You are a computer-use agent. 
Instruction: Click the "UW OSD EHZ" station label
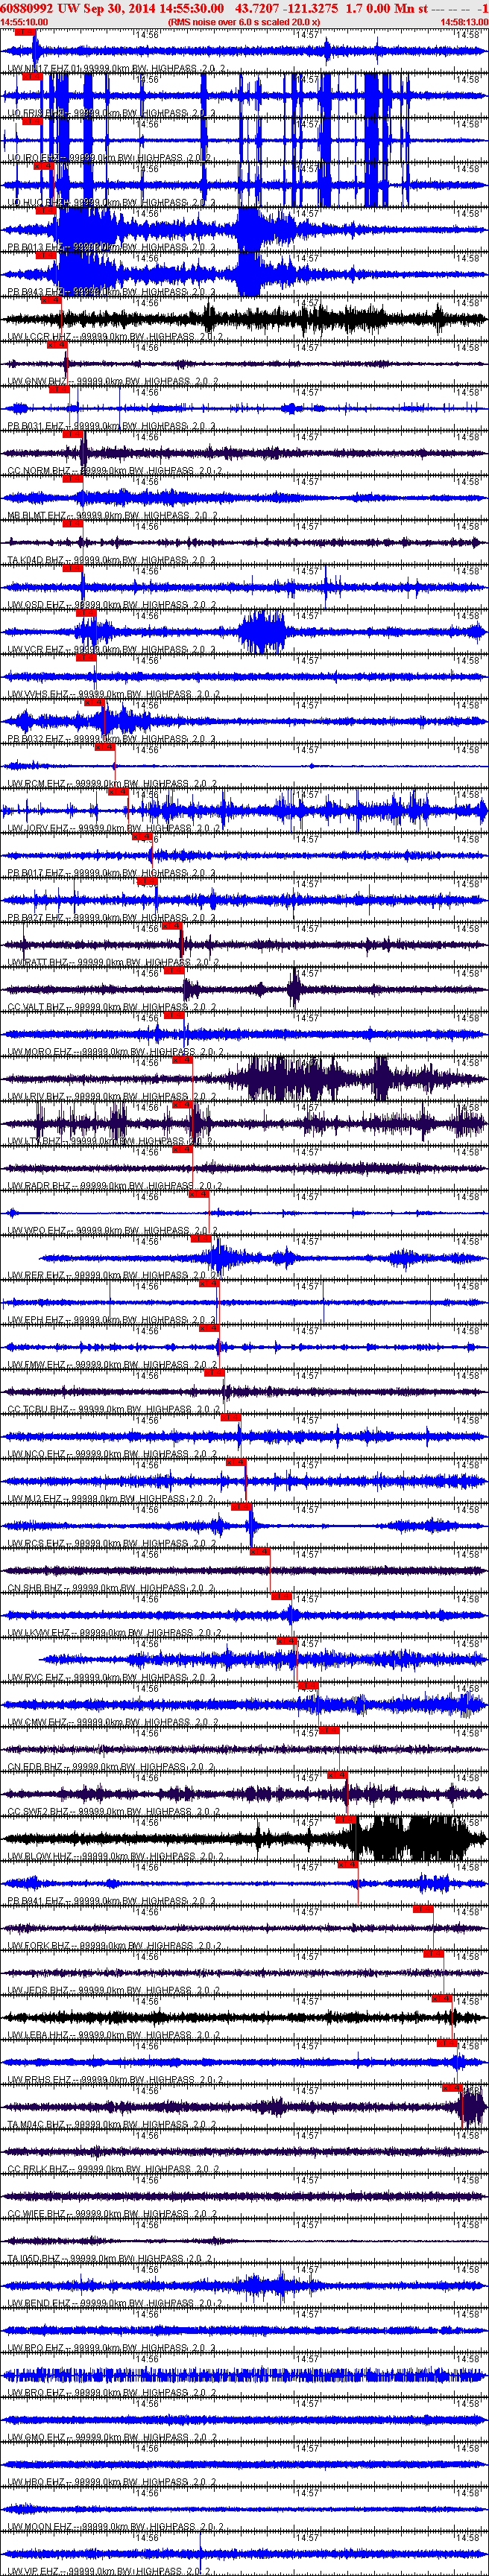(37, 605)
